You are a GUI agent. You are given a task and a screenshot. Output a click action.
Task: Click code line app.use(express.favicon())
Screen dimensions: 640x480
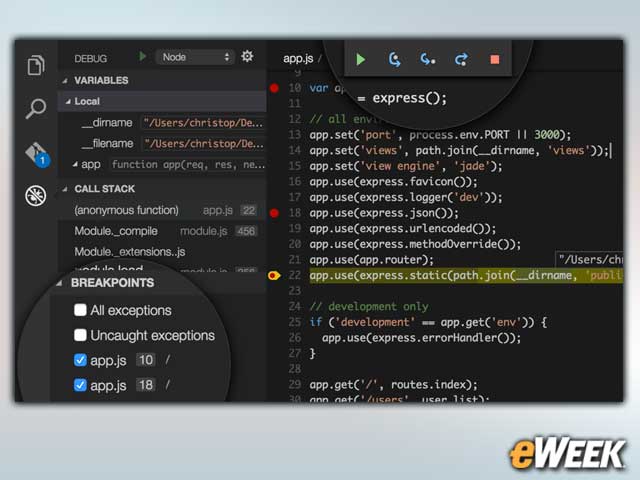tap(393, 182)
